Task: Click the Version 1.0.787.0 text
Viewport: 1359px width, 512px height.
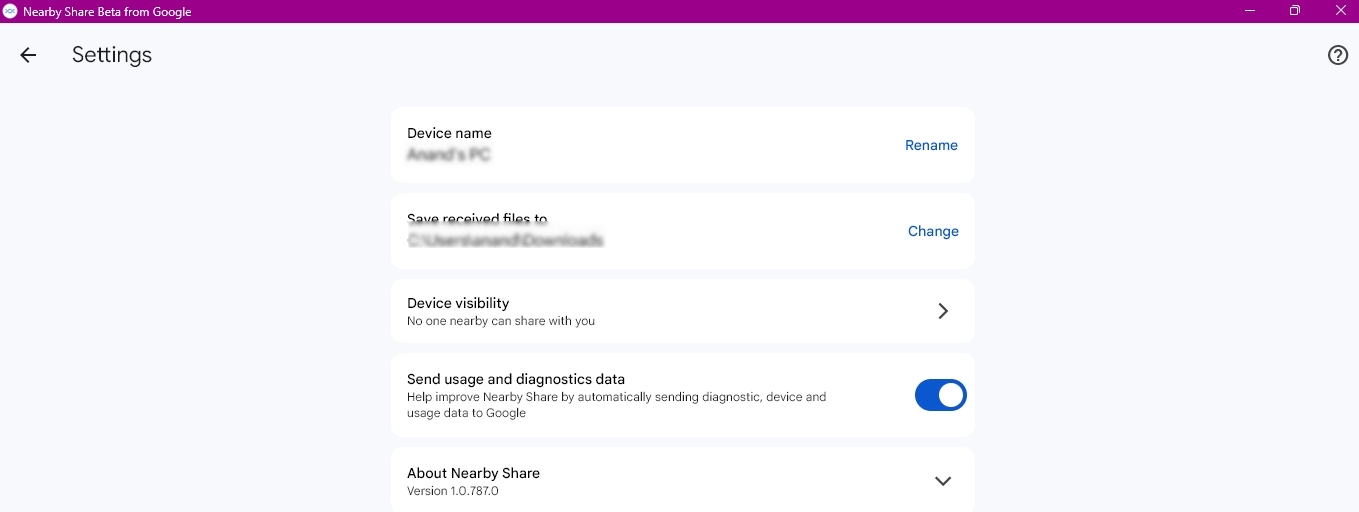Action: pos(453,491)
